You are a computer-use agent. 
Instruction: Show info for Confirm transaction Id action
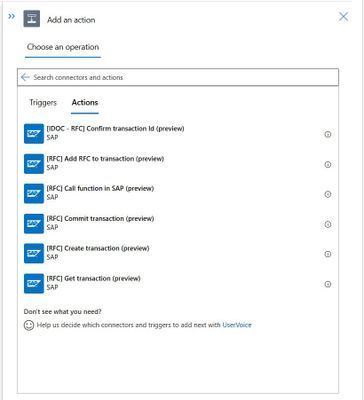(x=328, y=134)
